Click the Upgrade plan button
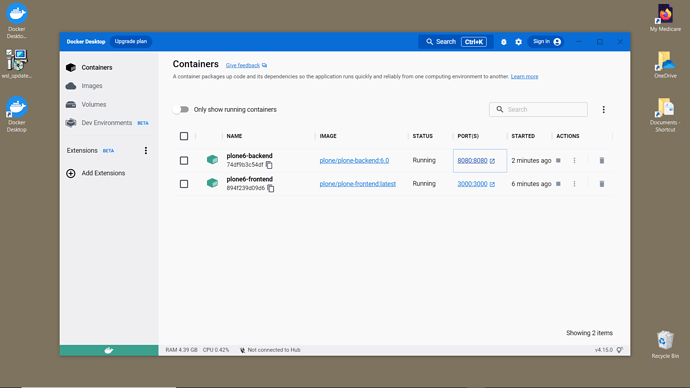 (131, 41)
